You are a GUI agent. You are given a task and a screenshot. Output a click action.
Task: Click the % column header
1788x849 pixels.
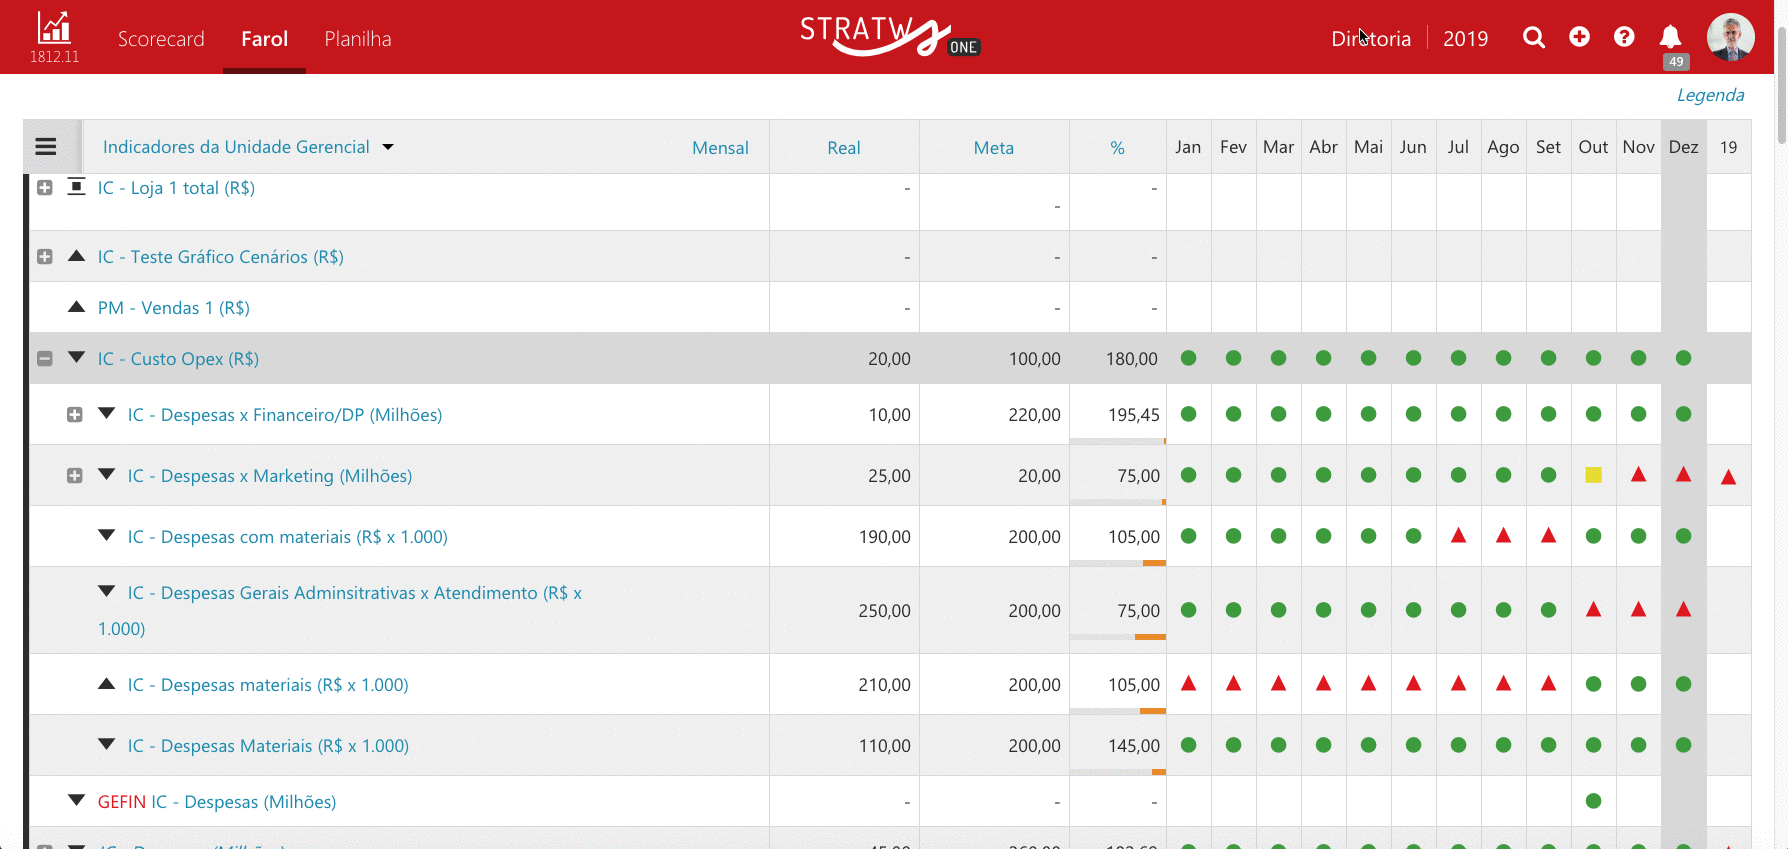pyautogui.click(x=1117, y=148)
